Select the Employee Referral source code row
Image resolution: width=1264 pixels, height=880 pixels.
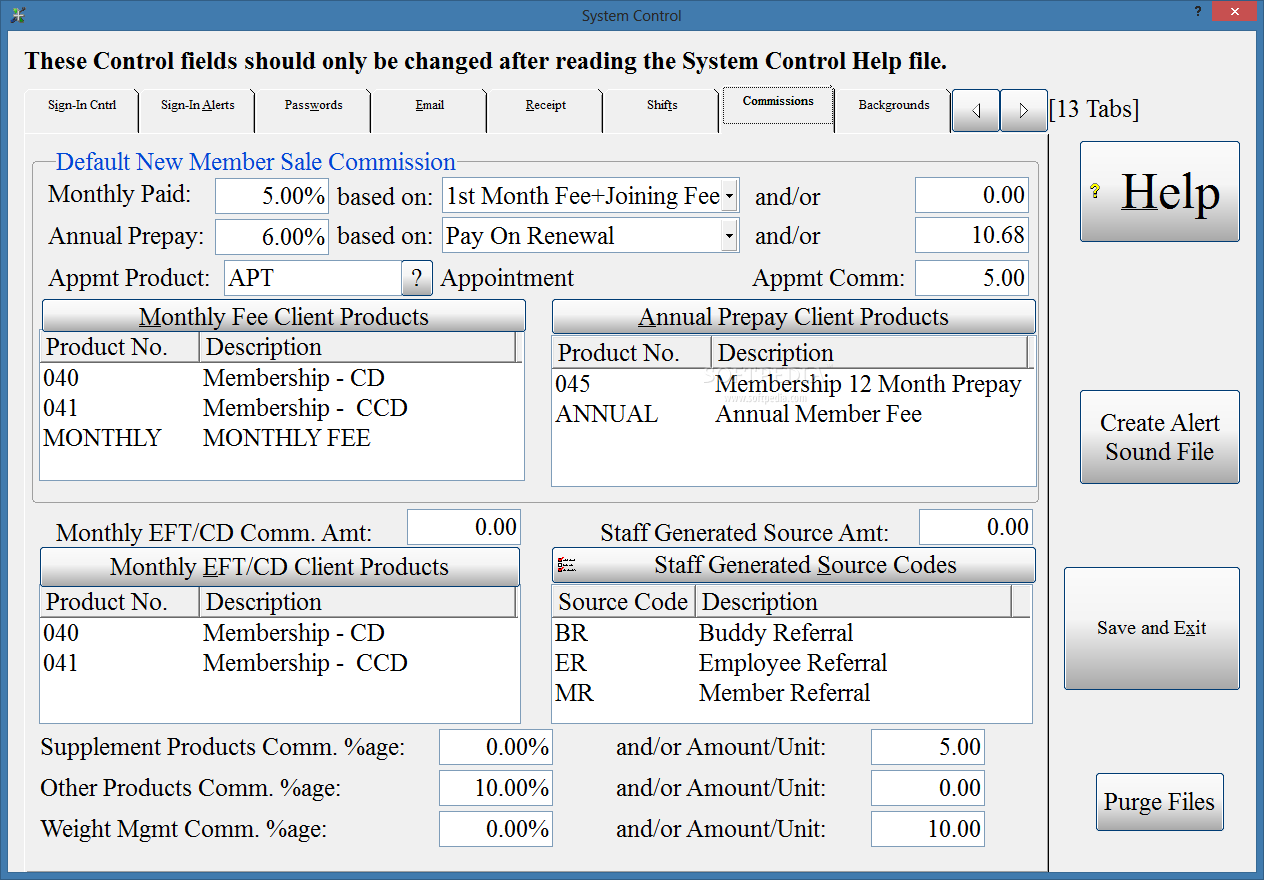click(791, 664)
